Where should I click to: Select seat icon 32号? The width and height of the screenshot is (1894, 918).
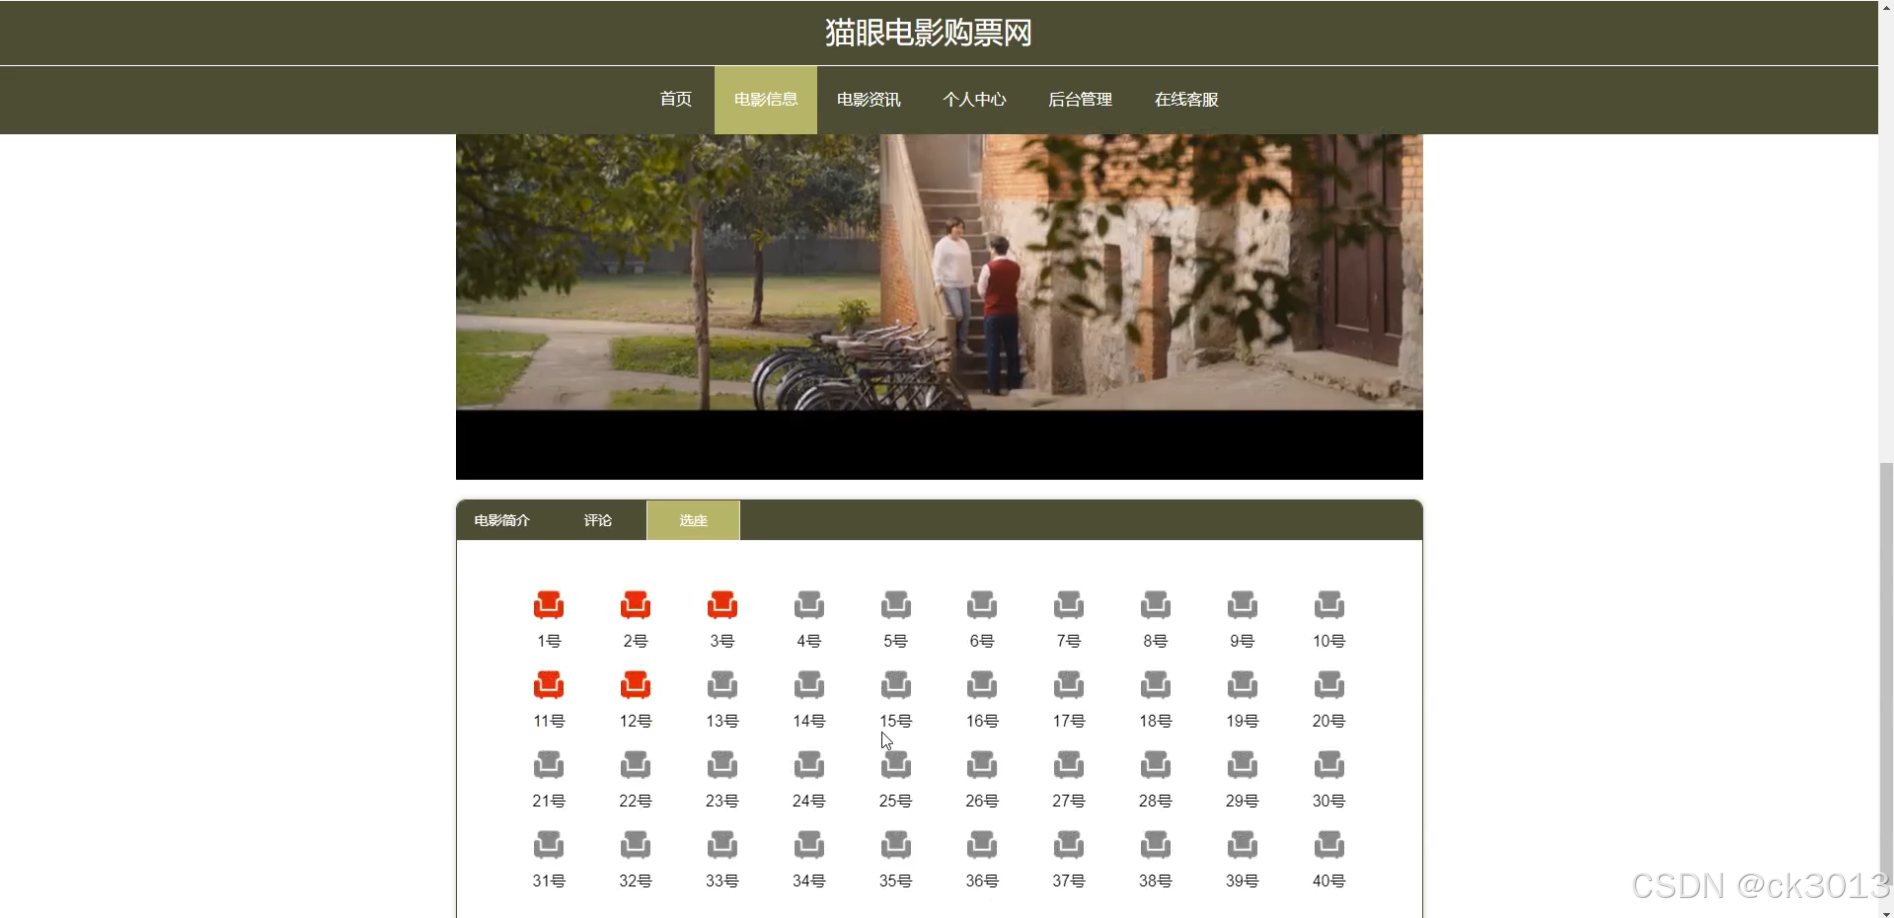pyautogui.click(x=635, y=845)
